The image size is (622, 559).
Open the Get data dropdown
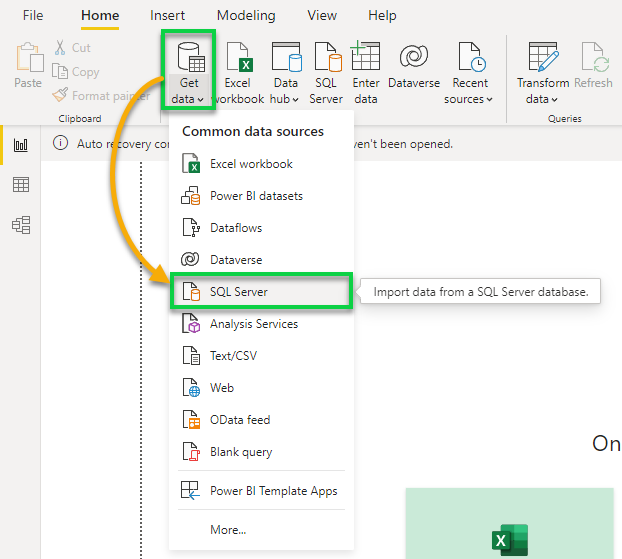[189, 71]
